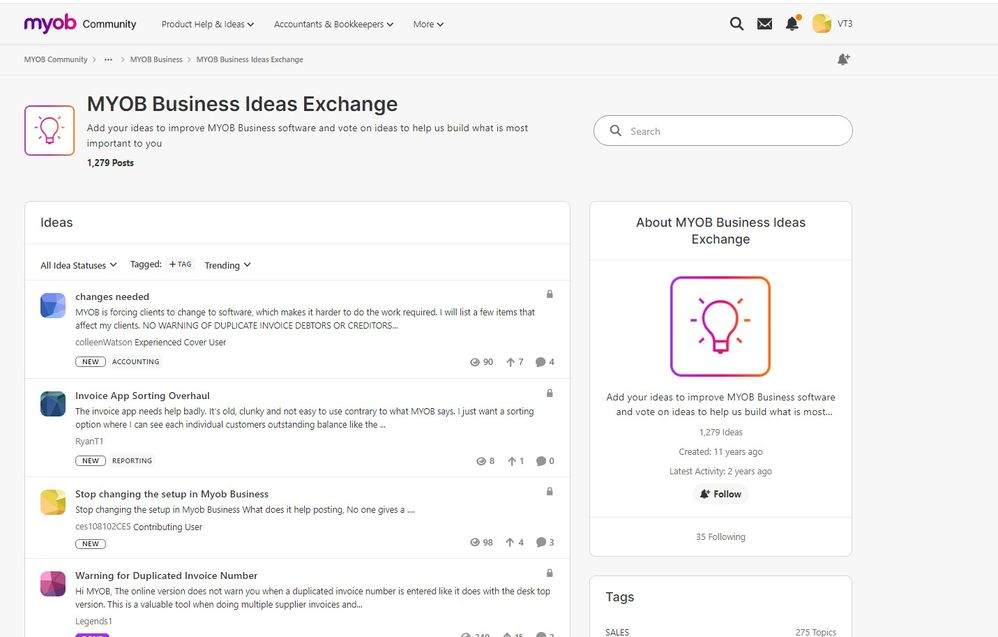Open the Trending sort dropdown

227,265
